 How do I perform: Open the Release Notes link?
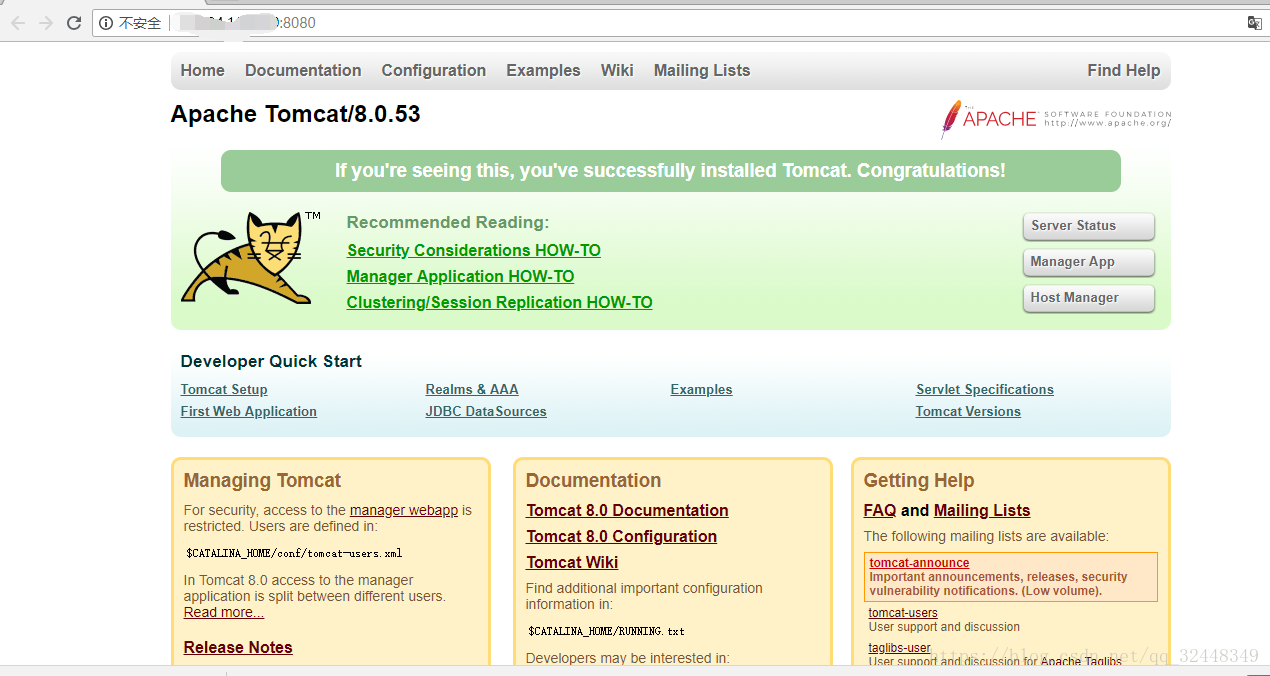coord(238,647)
